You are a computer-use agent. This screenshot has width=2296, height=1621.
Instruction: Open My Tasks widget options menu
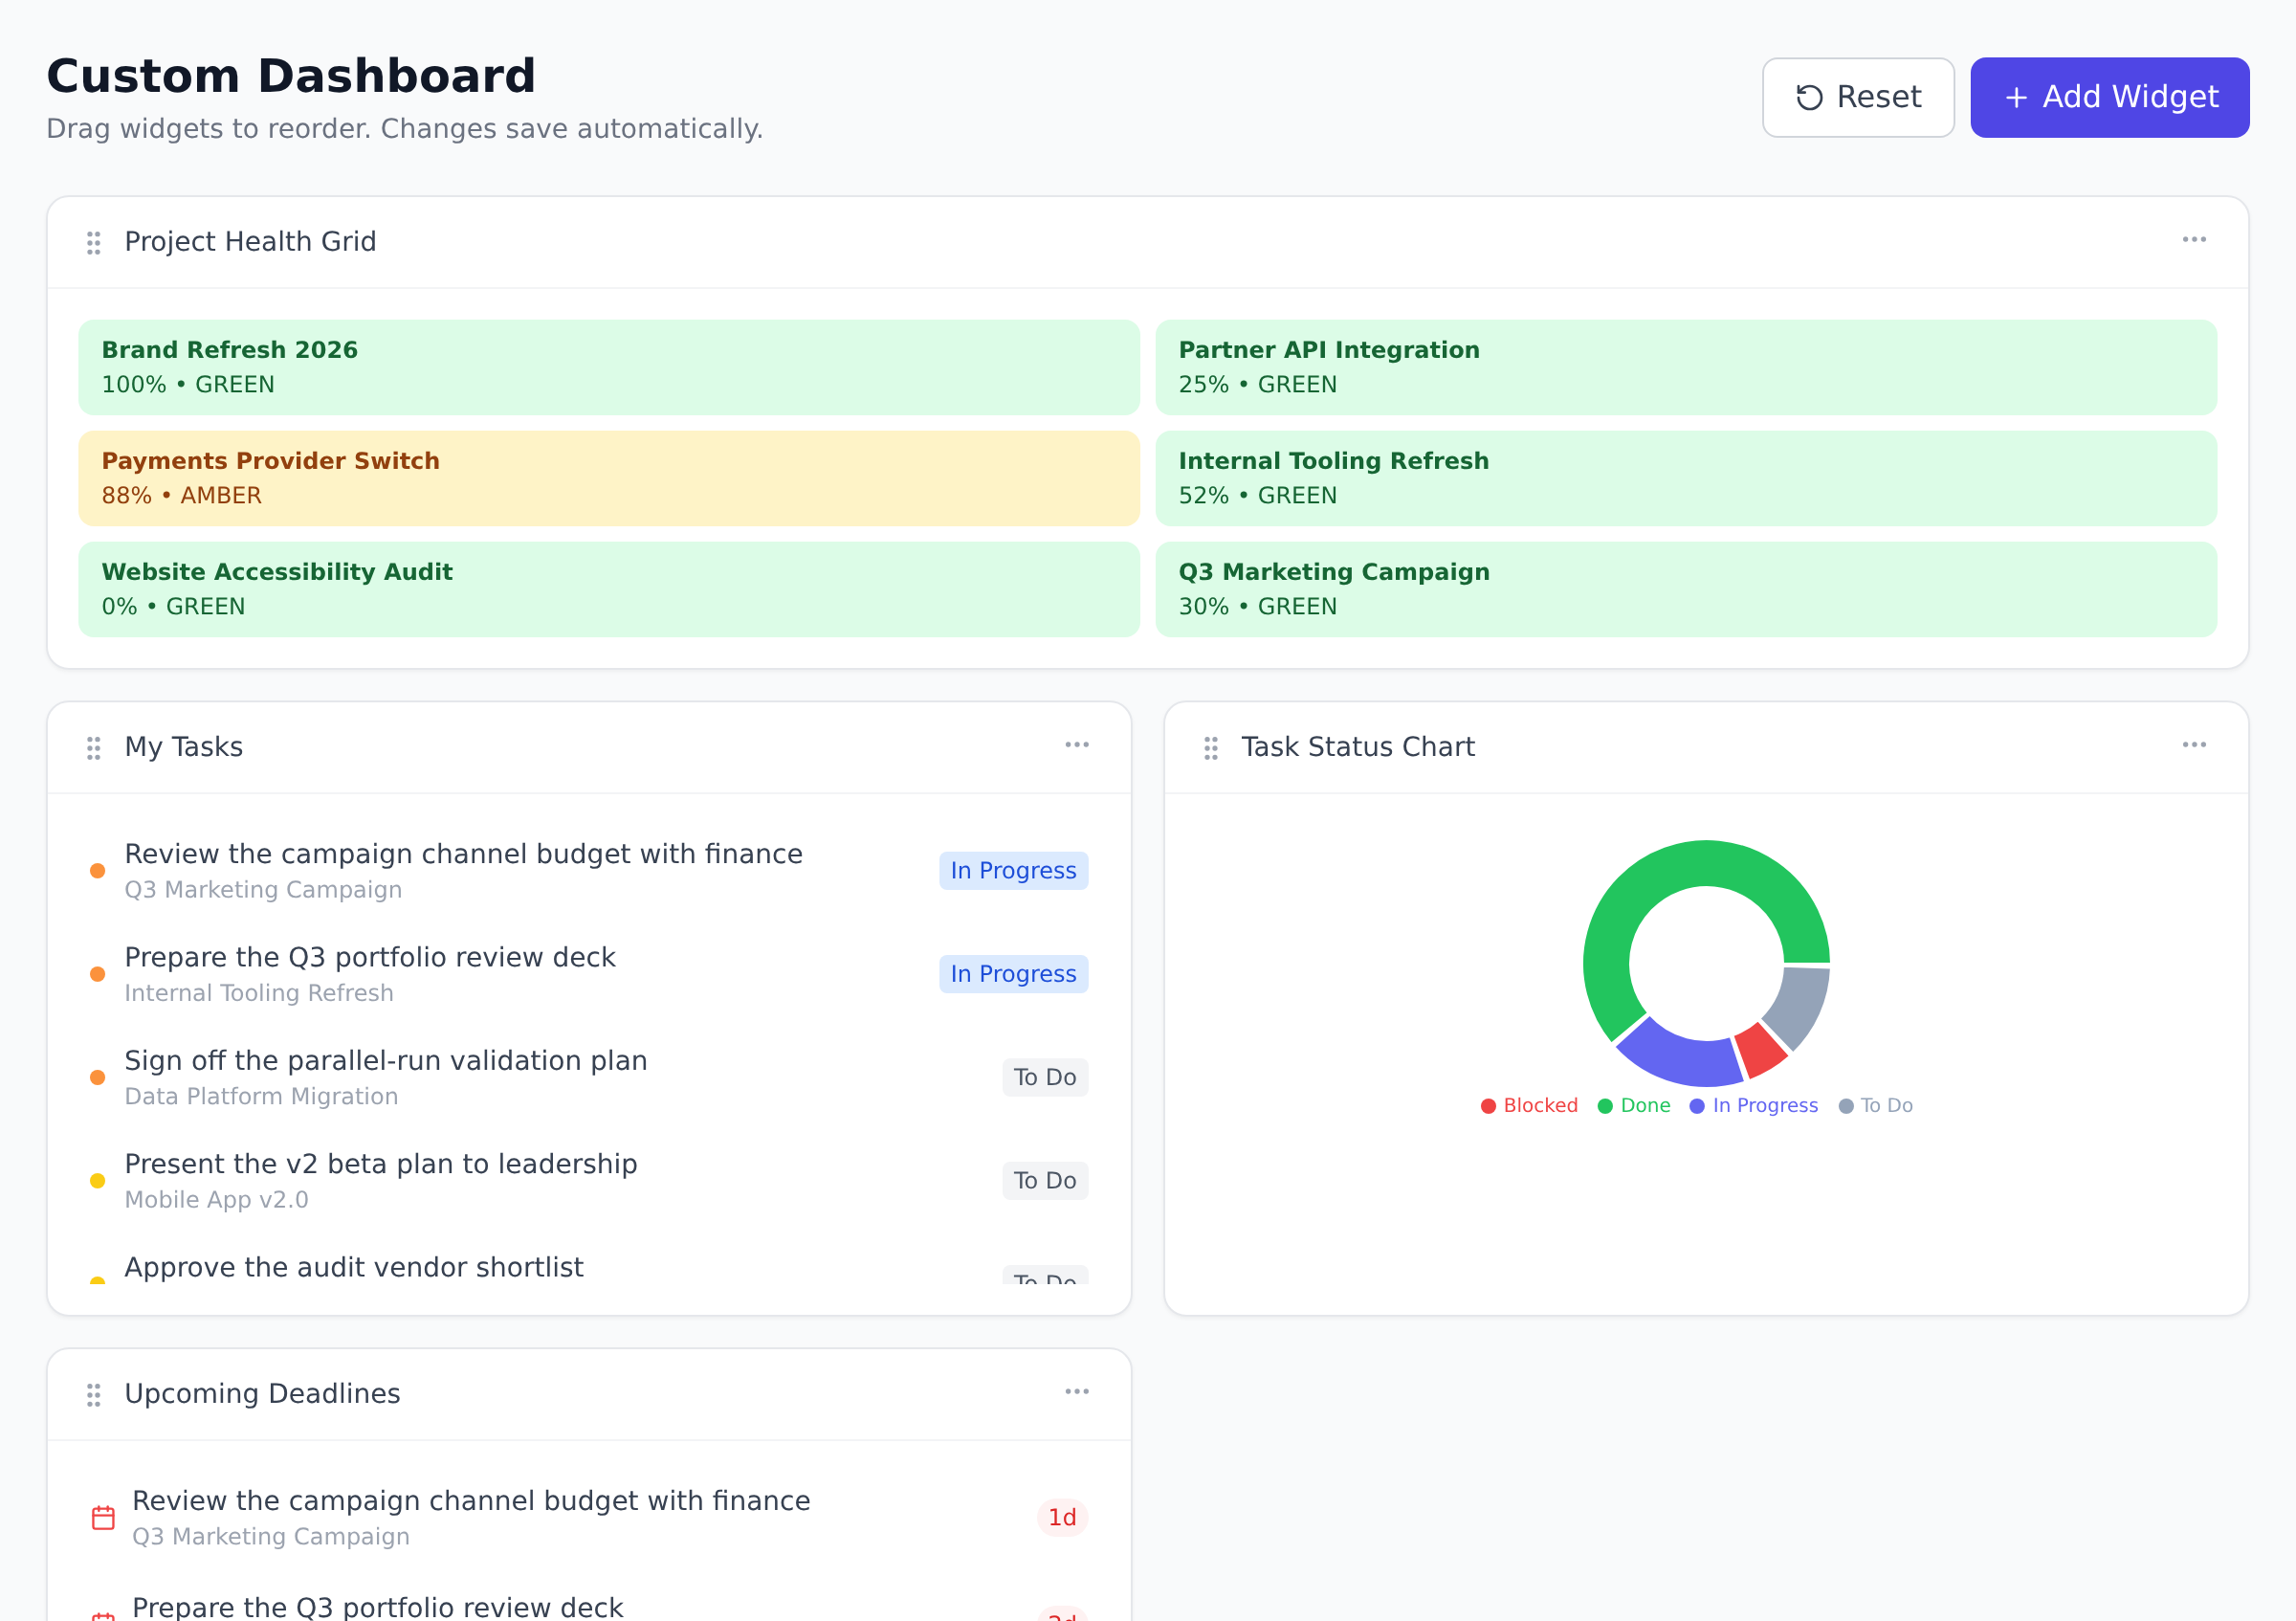point(1077,745)
